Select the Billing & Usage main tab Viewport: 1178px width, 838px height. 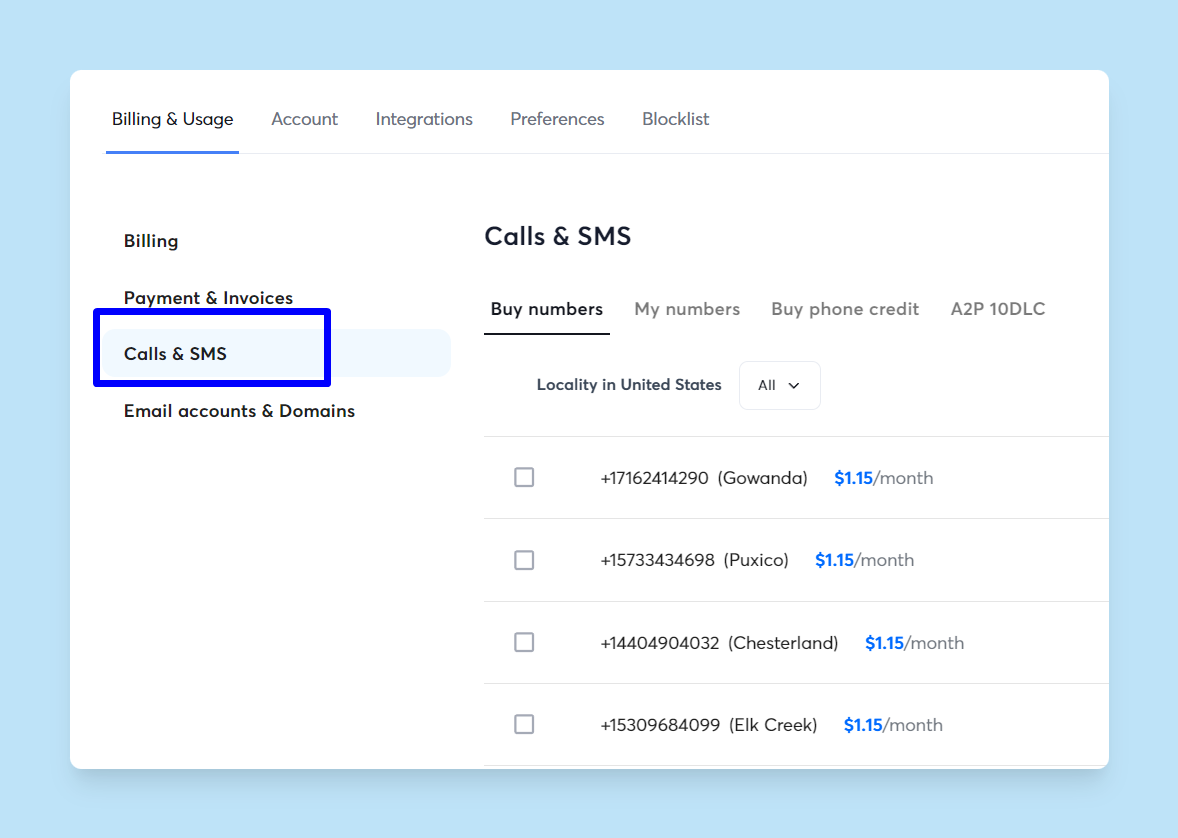[x=172, y=118]
